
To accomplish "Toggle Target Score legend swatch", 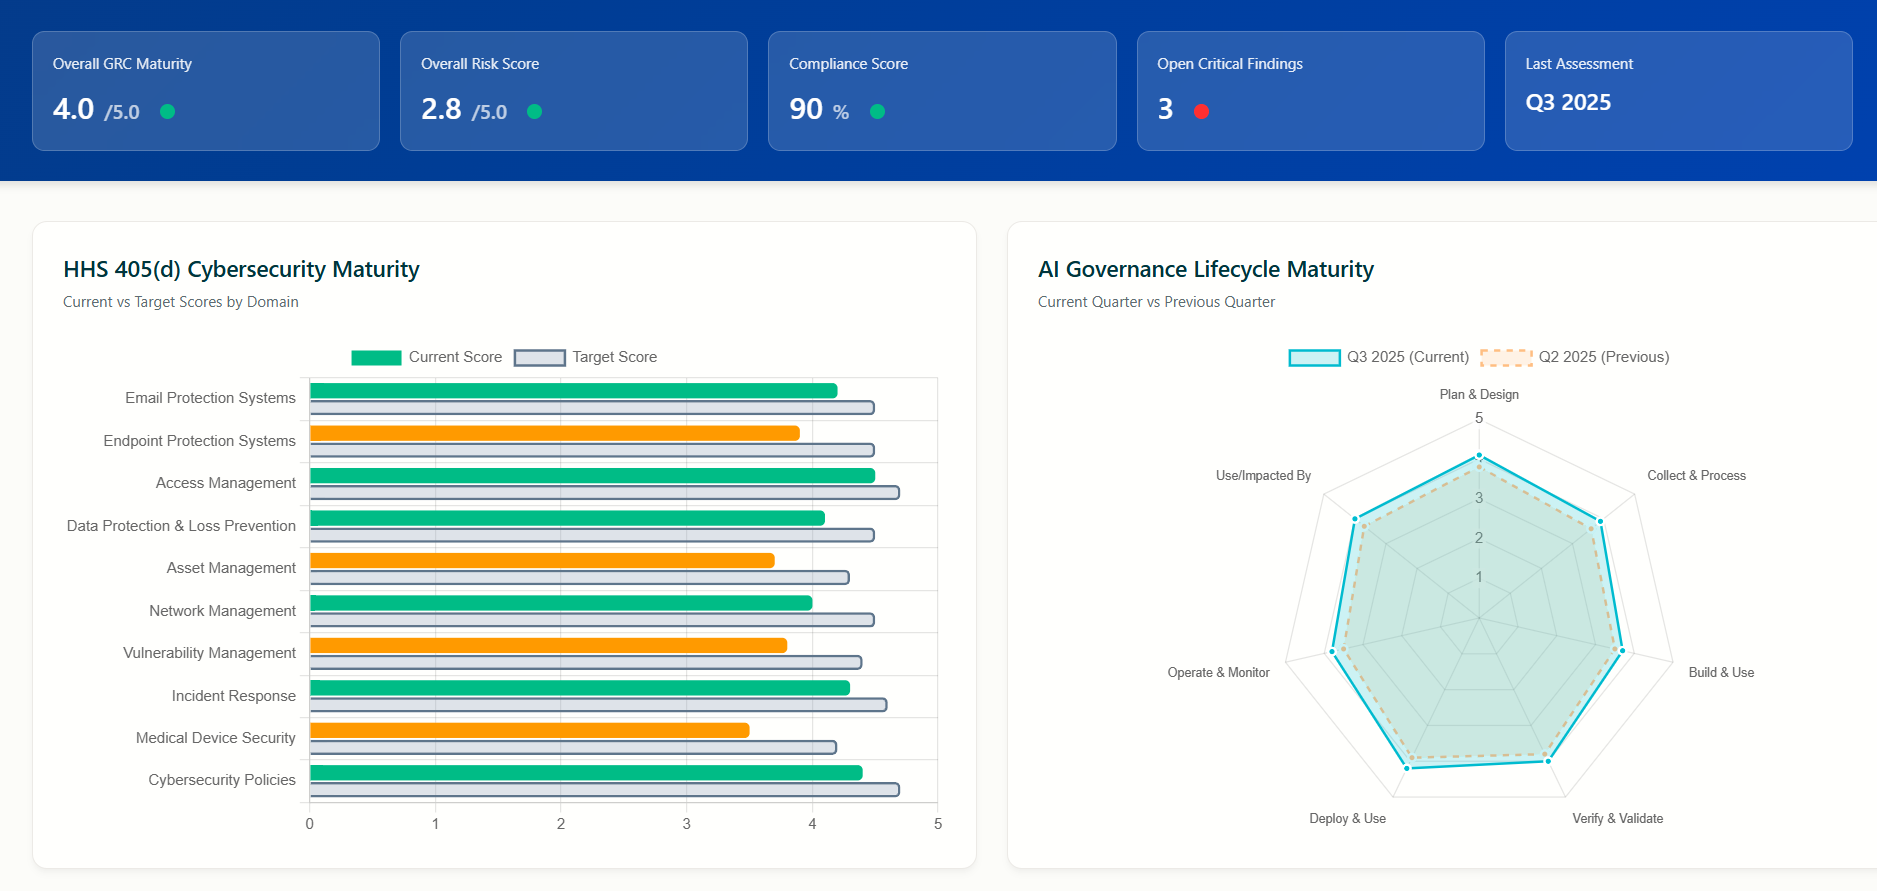I will [540, 358].
